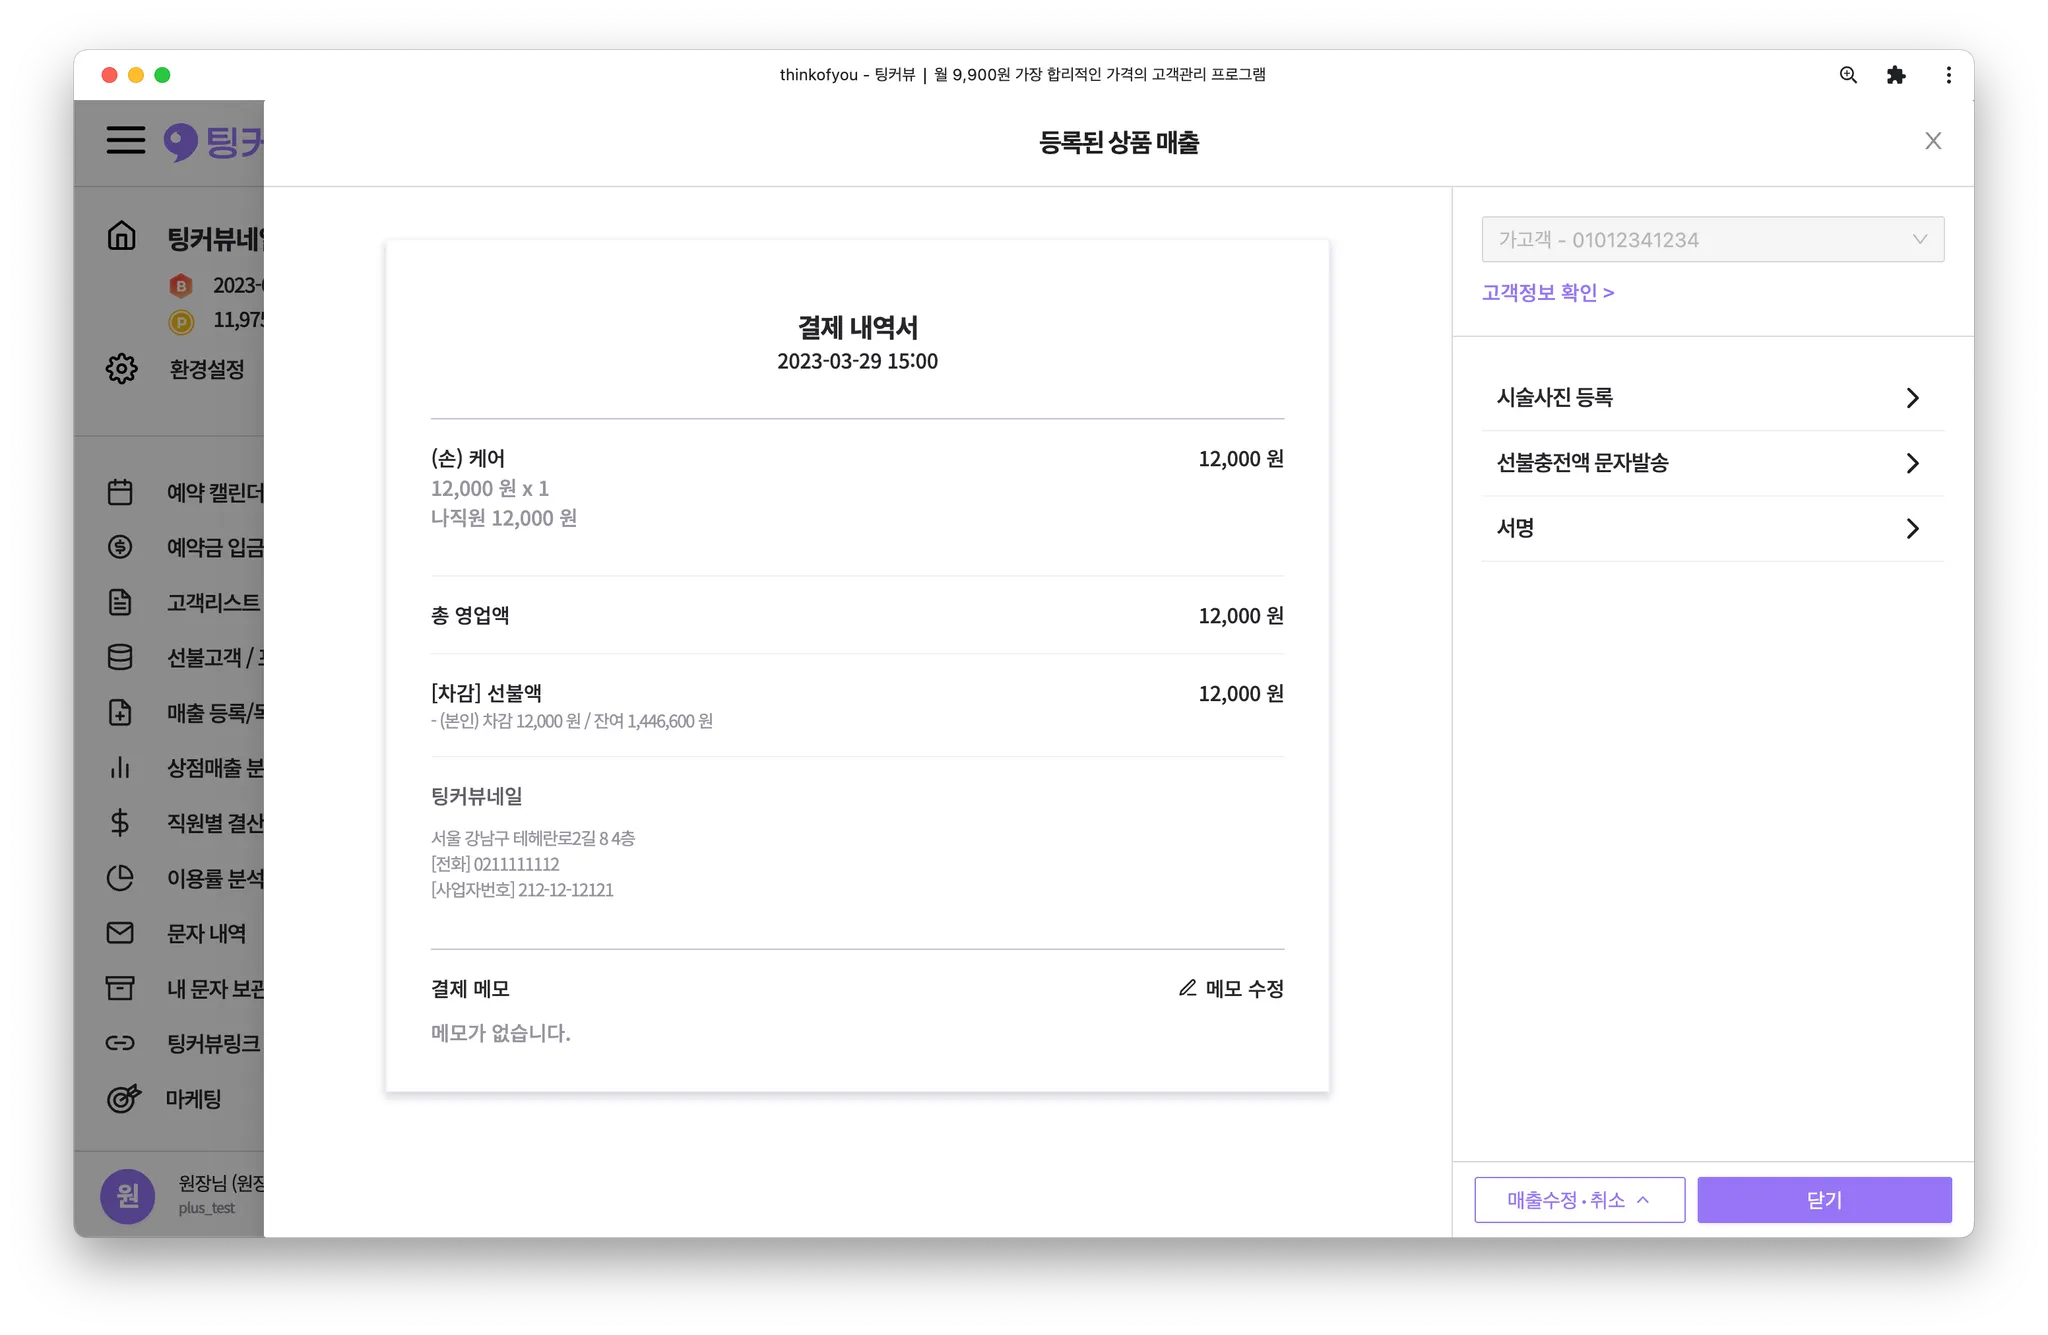
Task: Click the hamburger menu icon
Action: [x=126, y=140]
